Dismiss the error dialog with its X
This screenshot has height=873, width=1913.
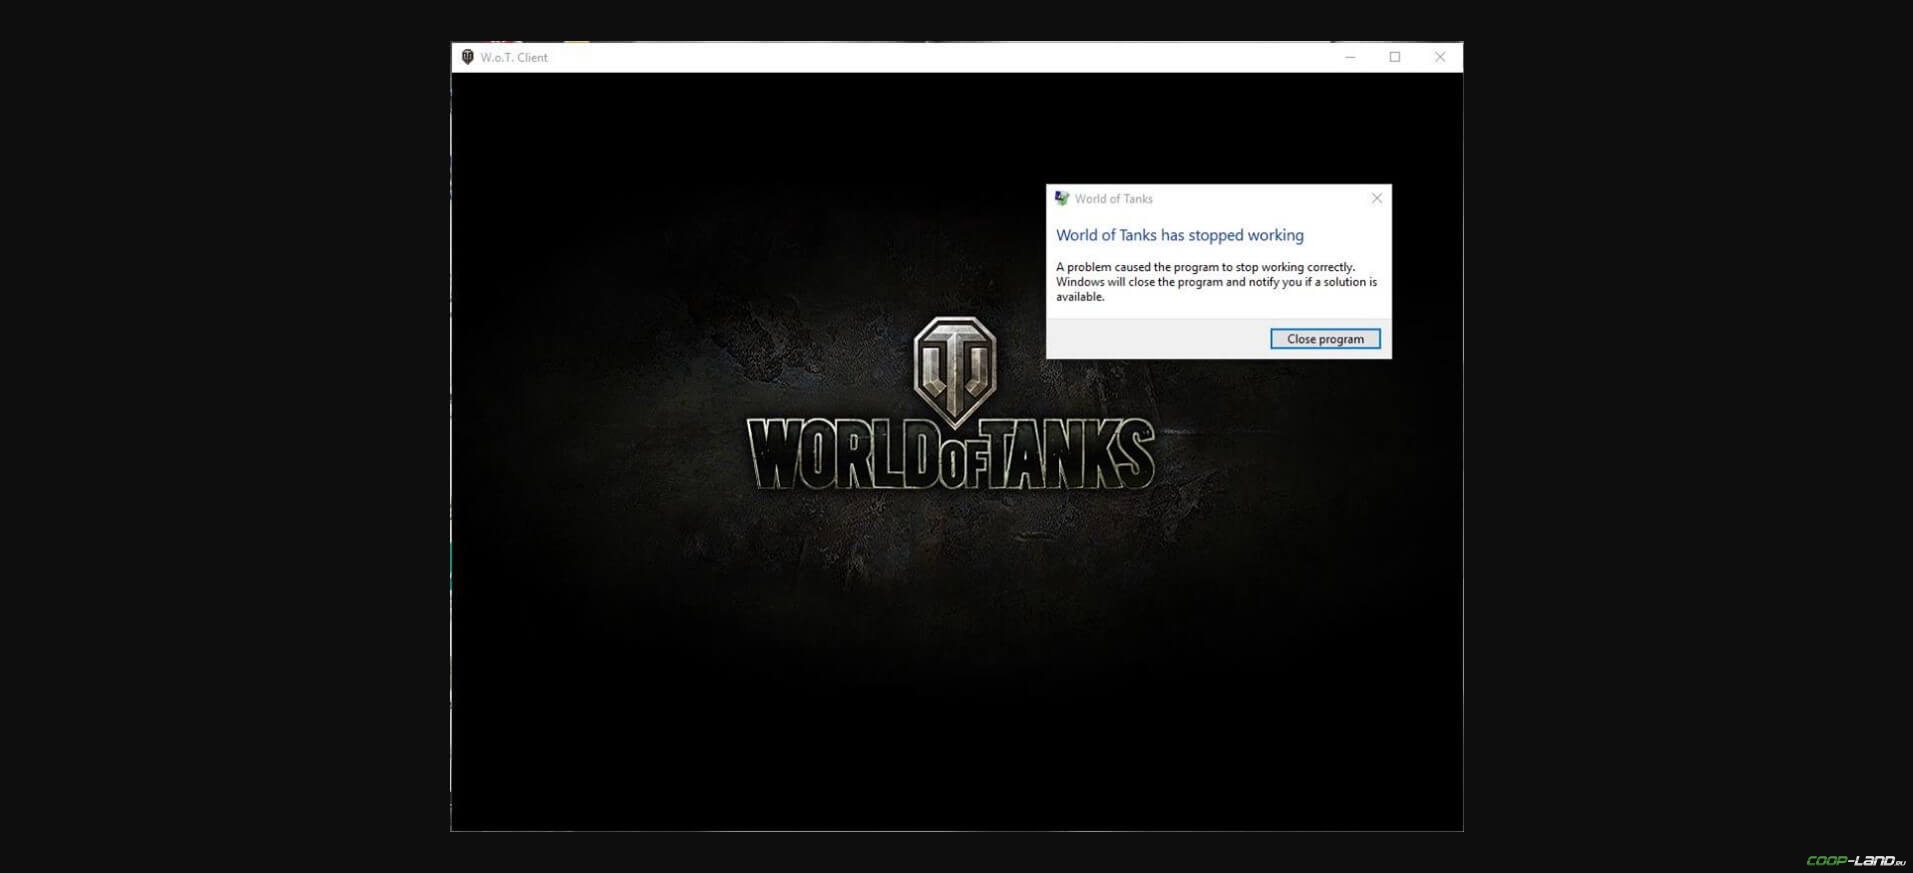pyautogui.click(x=1376, y=198)
